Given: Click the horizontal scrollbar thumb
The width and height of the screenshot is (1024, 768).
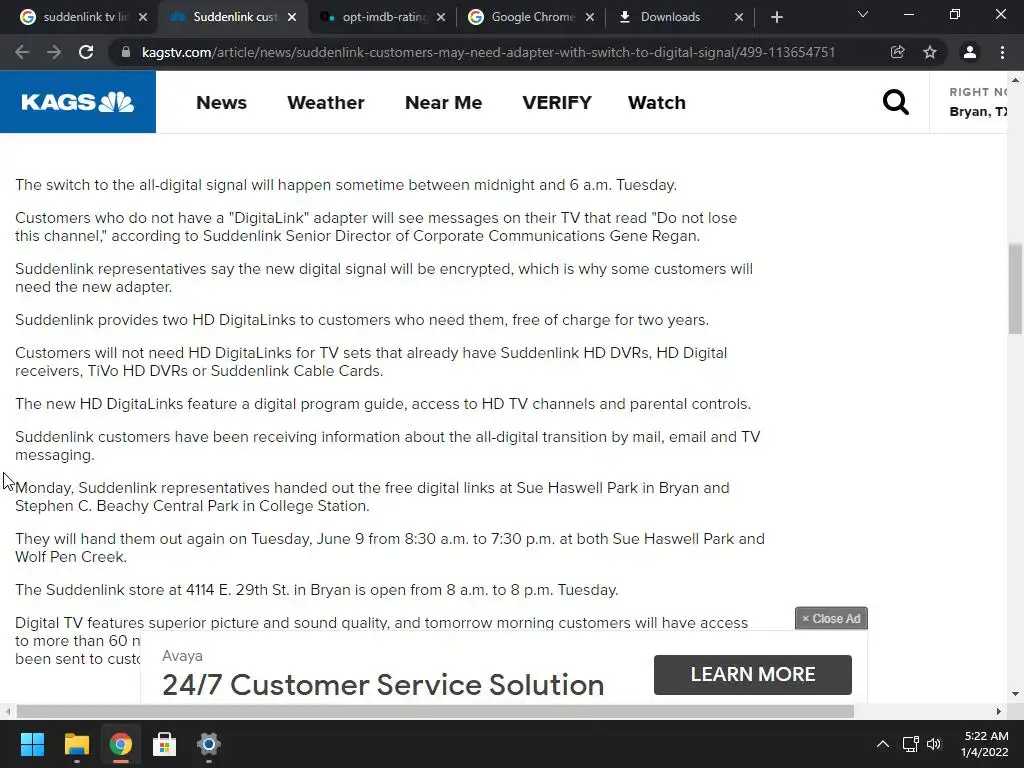Looking at the screenshot, I should pos(435,711).
